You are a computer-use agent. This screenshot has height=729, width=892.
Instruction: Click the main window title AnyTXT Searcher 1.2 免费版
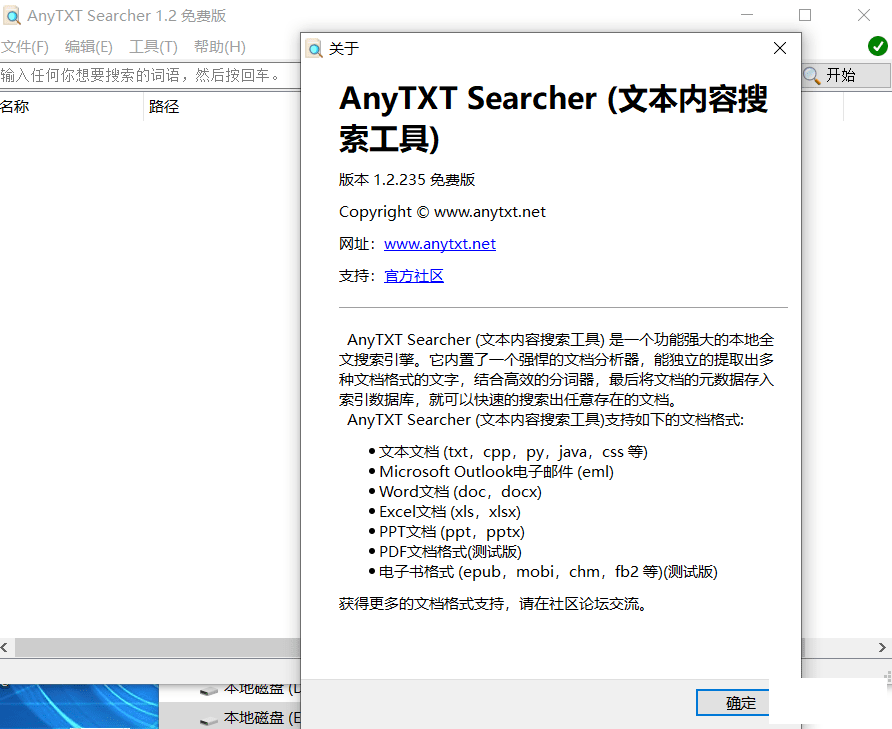pyautogui.click(x=126, y=15)
